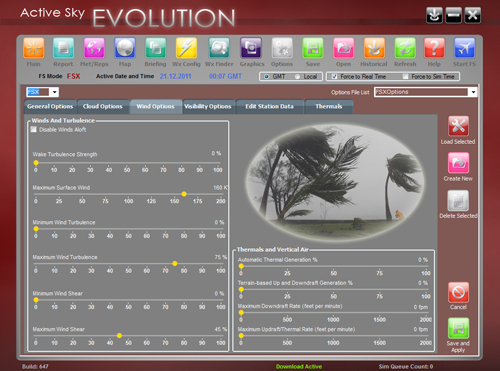The image size is (500, 371).
Task: Click the Maximum Updraft/Thermal Rate slider handle
Action: [241, 335]
